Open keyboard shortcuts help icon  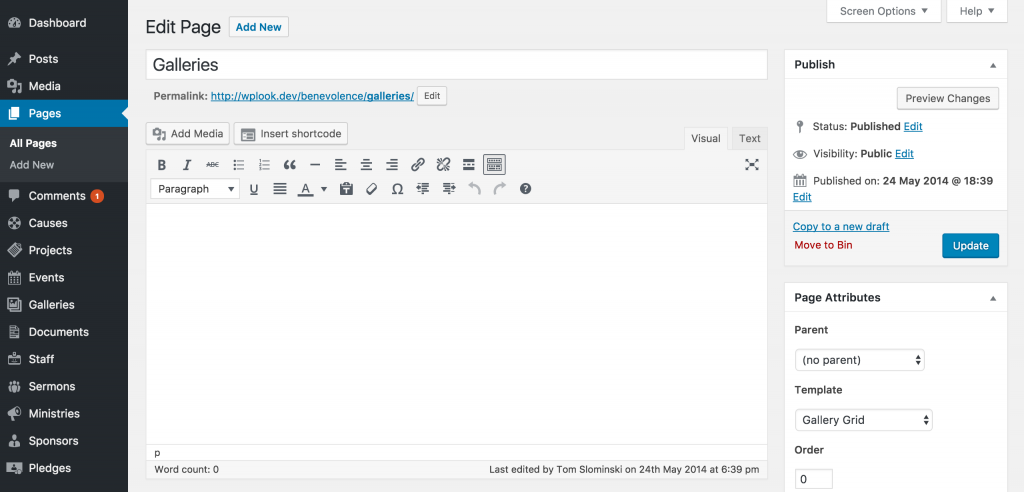pos(525,189)
